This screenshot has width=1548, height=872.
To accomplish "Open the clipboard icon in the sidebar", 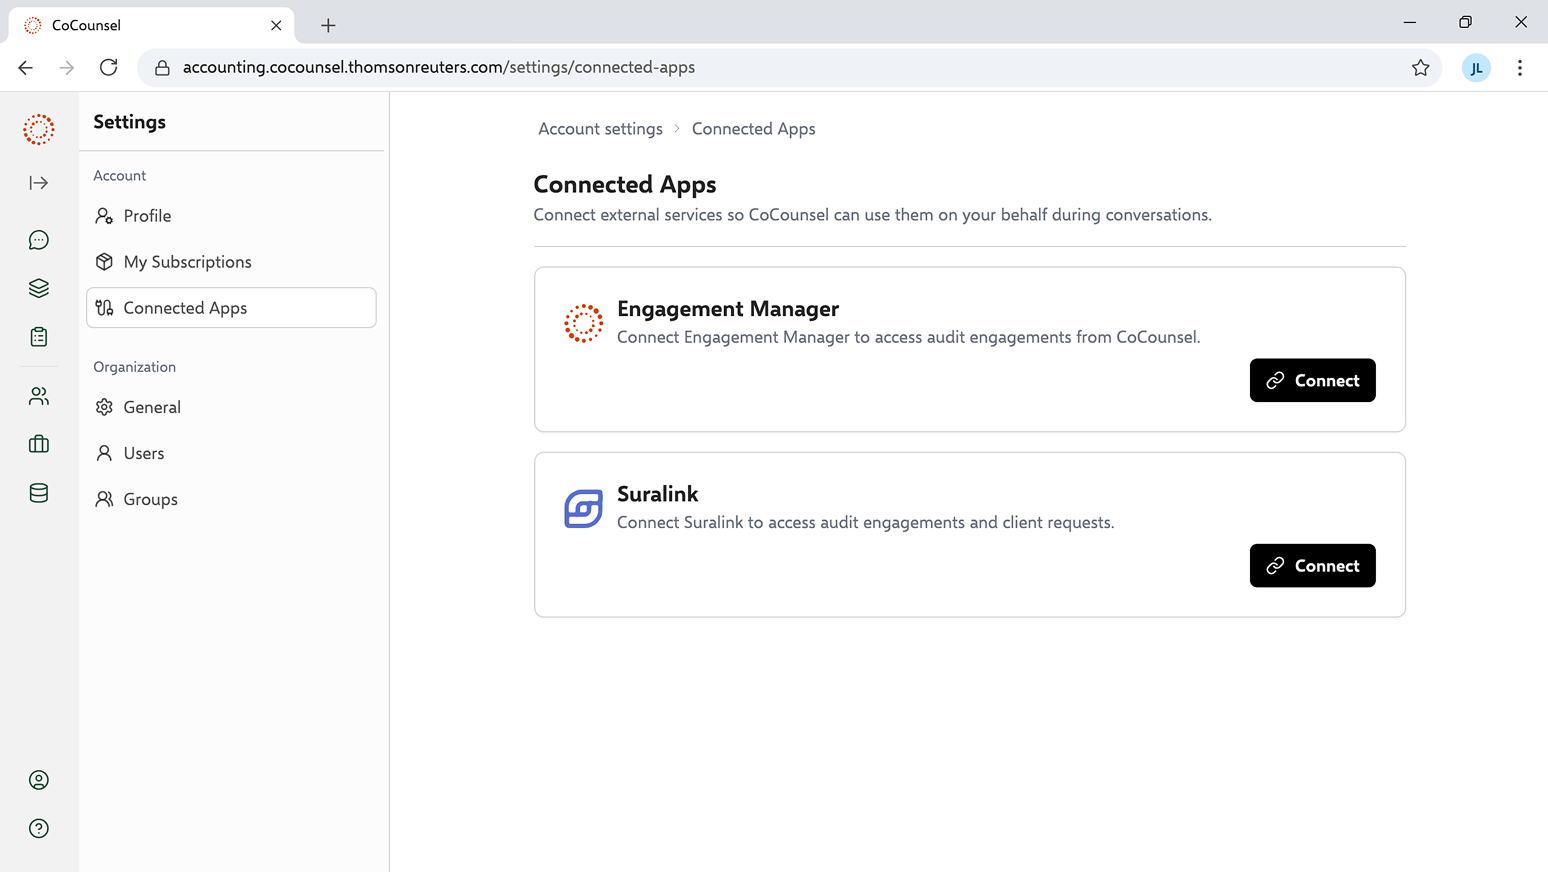I will [39, 337].
